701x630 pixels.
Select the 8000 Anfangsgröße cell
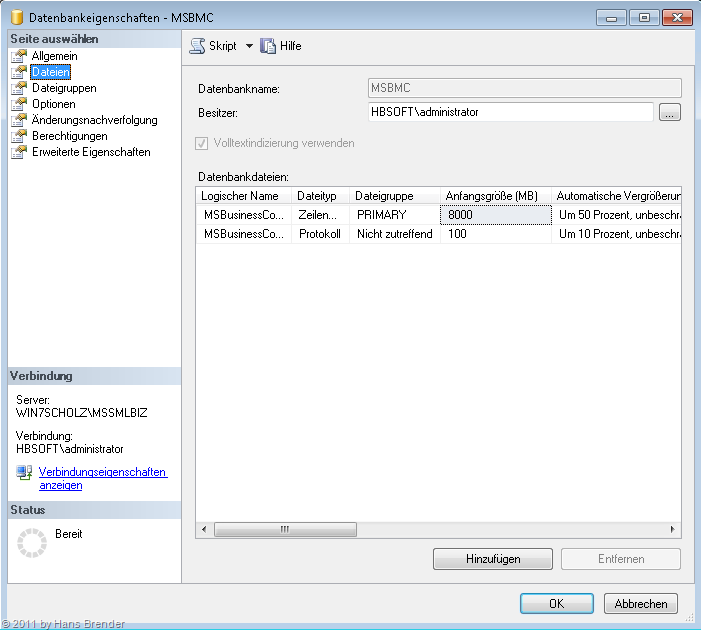click(496, 214)
